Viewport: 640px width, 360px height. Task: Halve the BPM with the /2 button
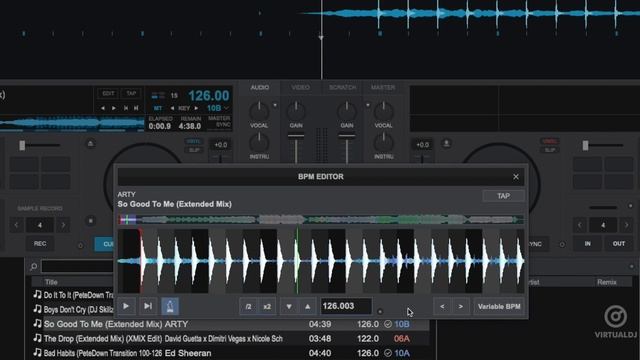pos(248,307)
